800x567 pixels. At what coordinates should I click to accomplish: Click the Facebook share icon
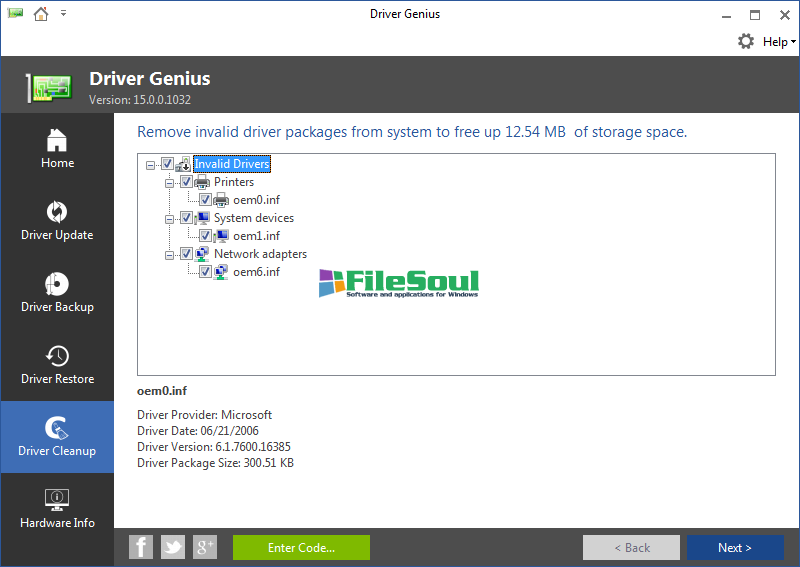pyautogui.click(x=141, y=547)
